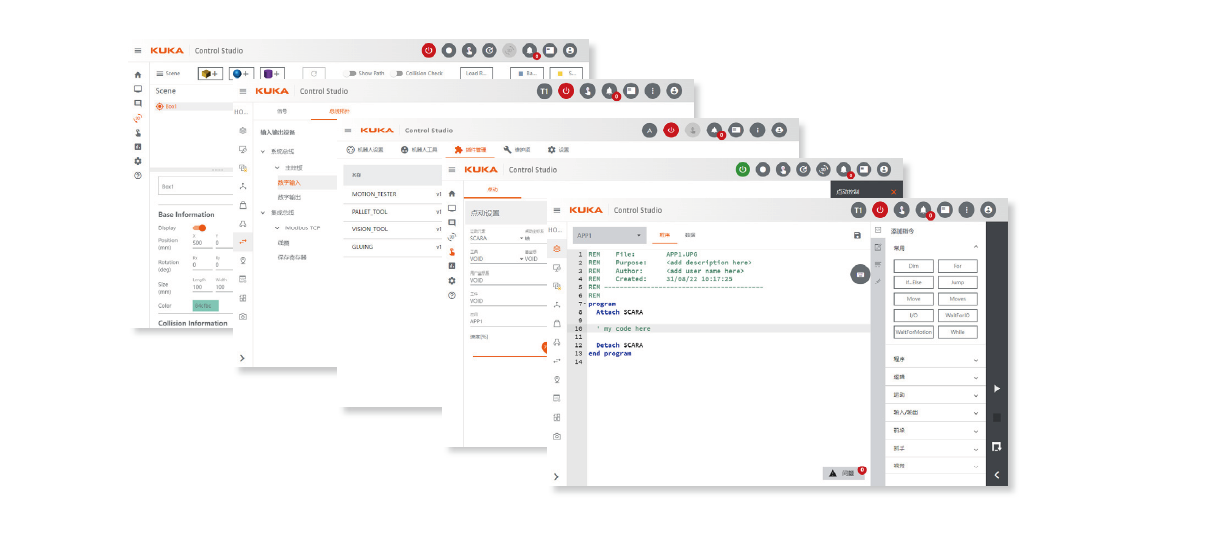Open the APP1 program dropdown
Viewport: 1208px width, 537px height.
click(x=610, y=235)
